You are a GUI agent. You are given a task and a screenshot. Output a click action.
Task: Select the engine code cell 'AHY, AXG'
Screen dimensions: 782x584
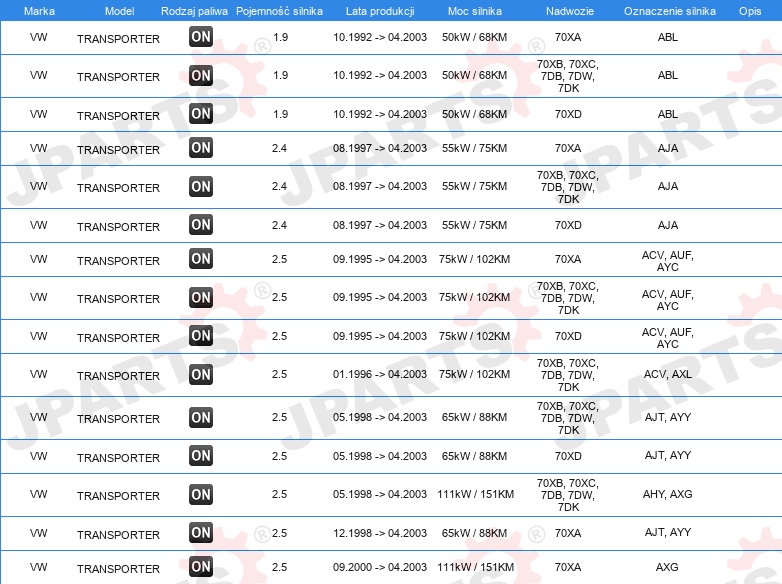coord(667,494)
